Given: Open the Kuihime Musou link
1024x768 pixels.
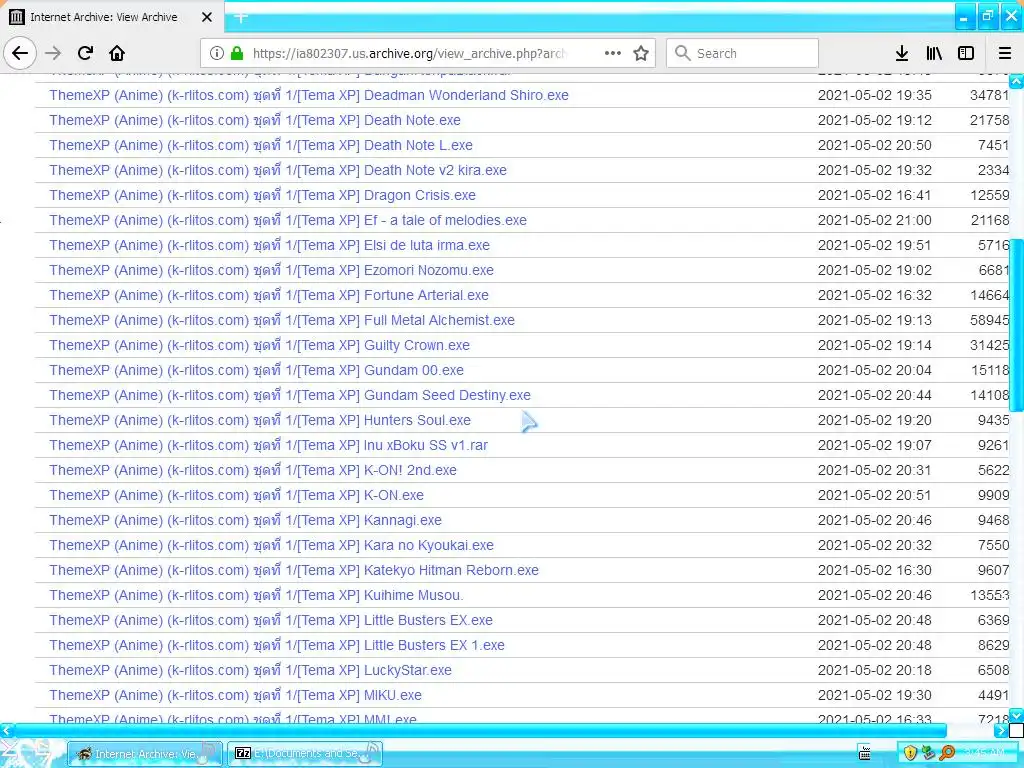Looking at the screenshot, I should tap(256, 596).
